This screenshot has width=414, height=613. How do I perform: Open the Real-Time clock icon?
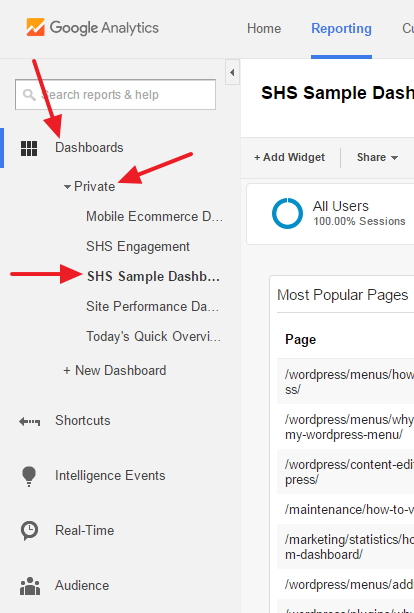(x=29, y=531)
